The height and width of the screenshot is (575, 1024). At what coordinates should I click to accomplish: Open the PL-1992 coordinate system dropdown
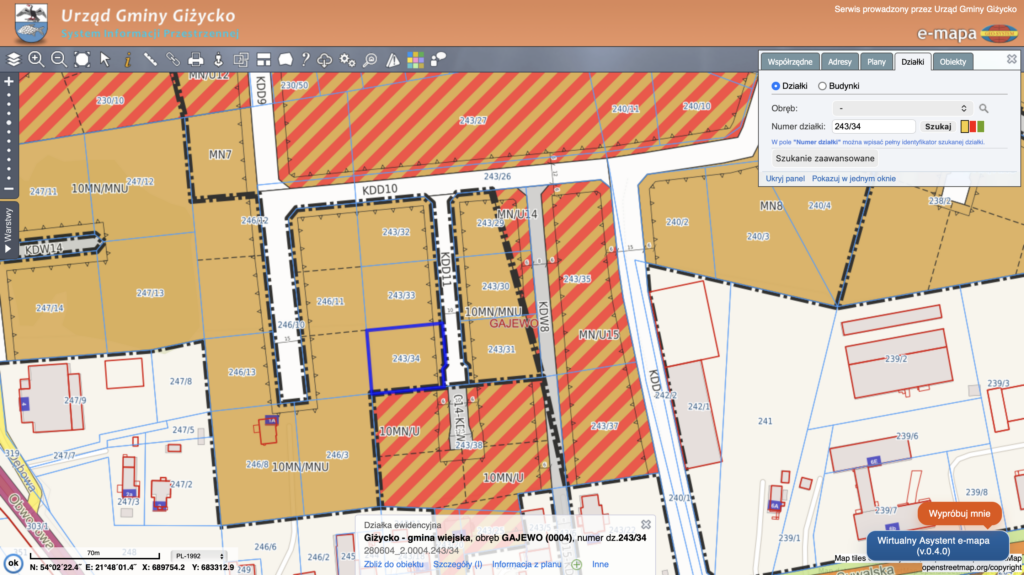click(x=199, y=556)
